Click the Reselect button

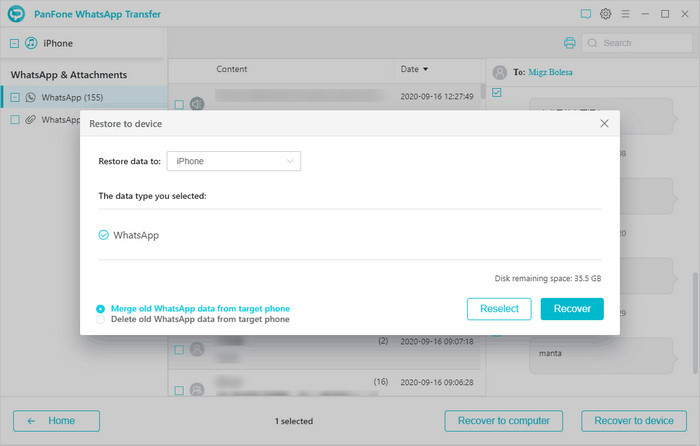click(499, 309)
